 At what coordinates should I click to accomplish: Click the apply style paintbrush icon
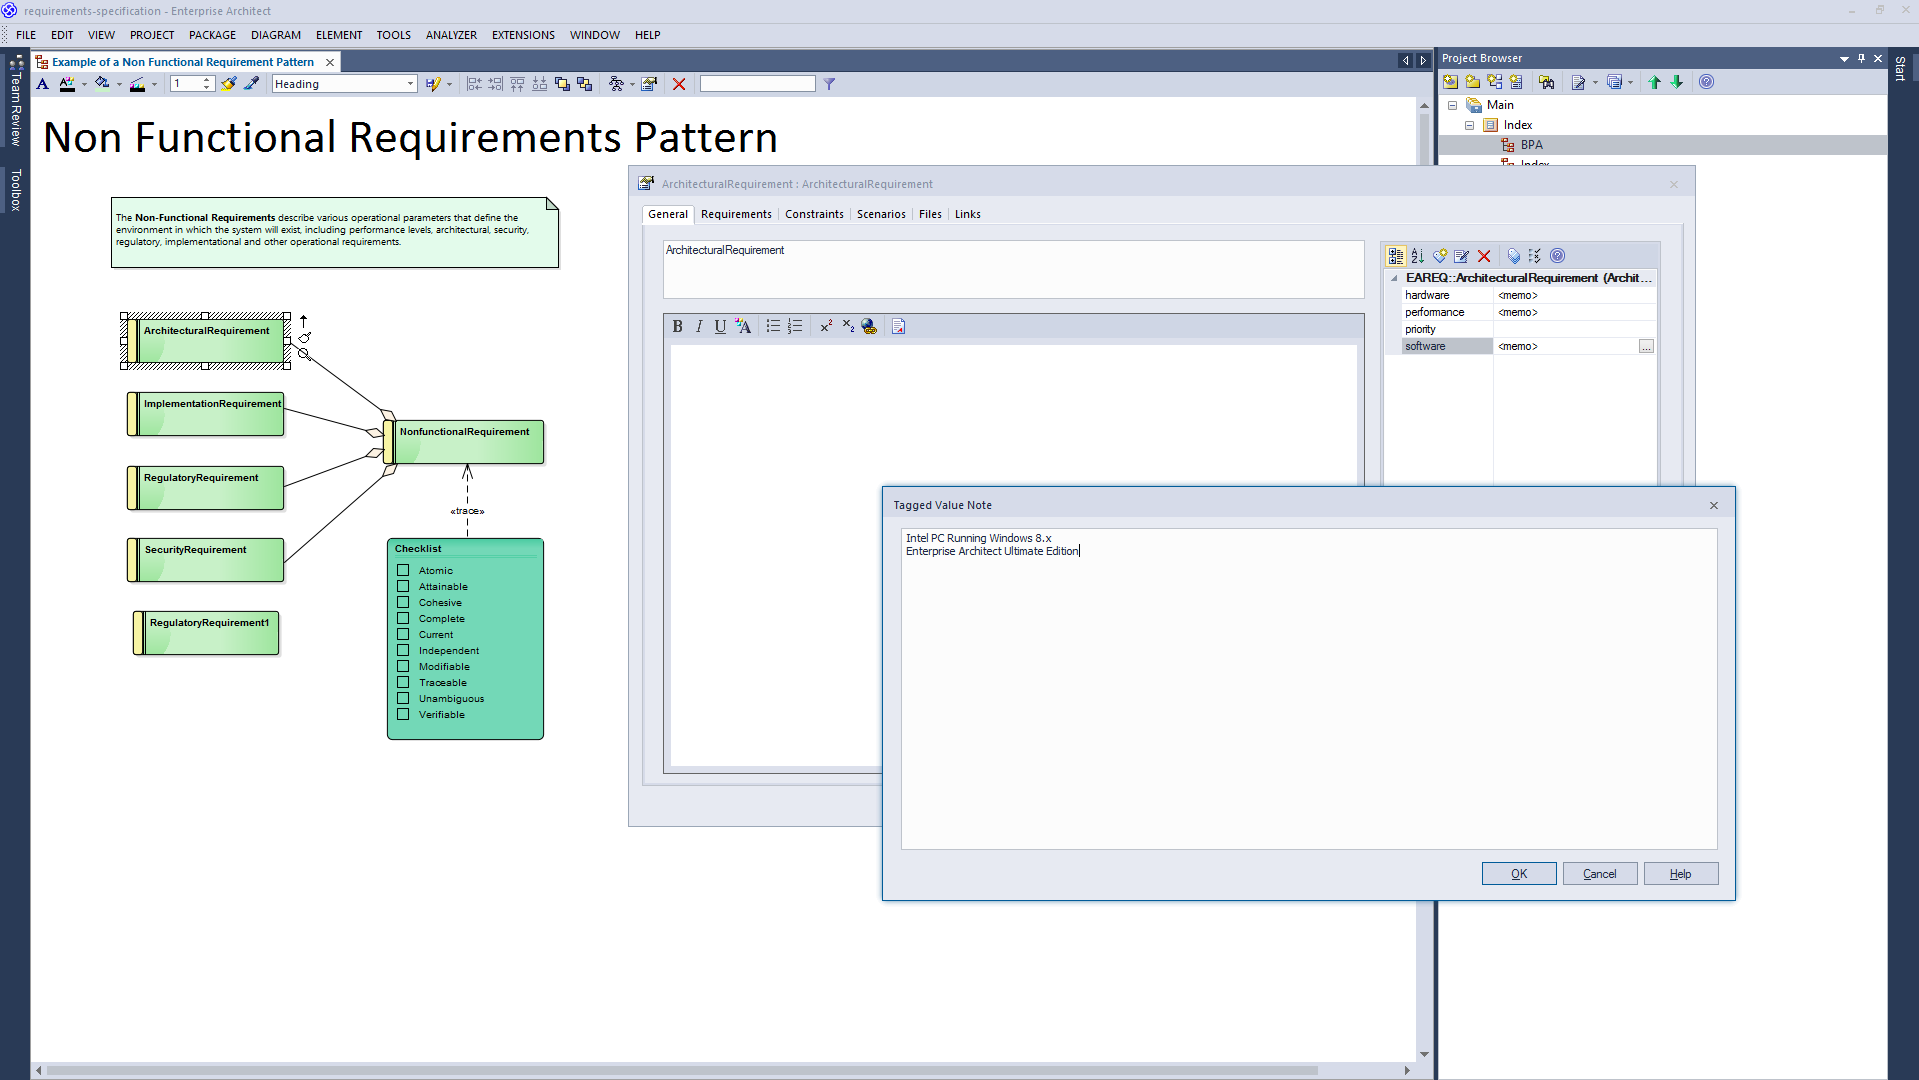(229, 84)
